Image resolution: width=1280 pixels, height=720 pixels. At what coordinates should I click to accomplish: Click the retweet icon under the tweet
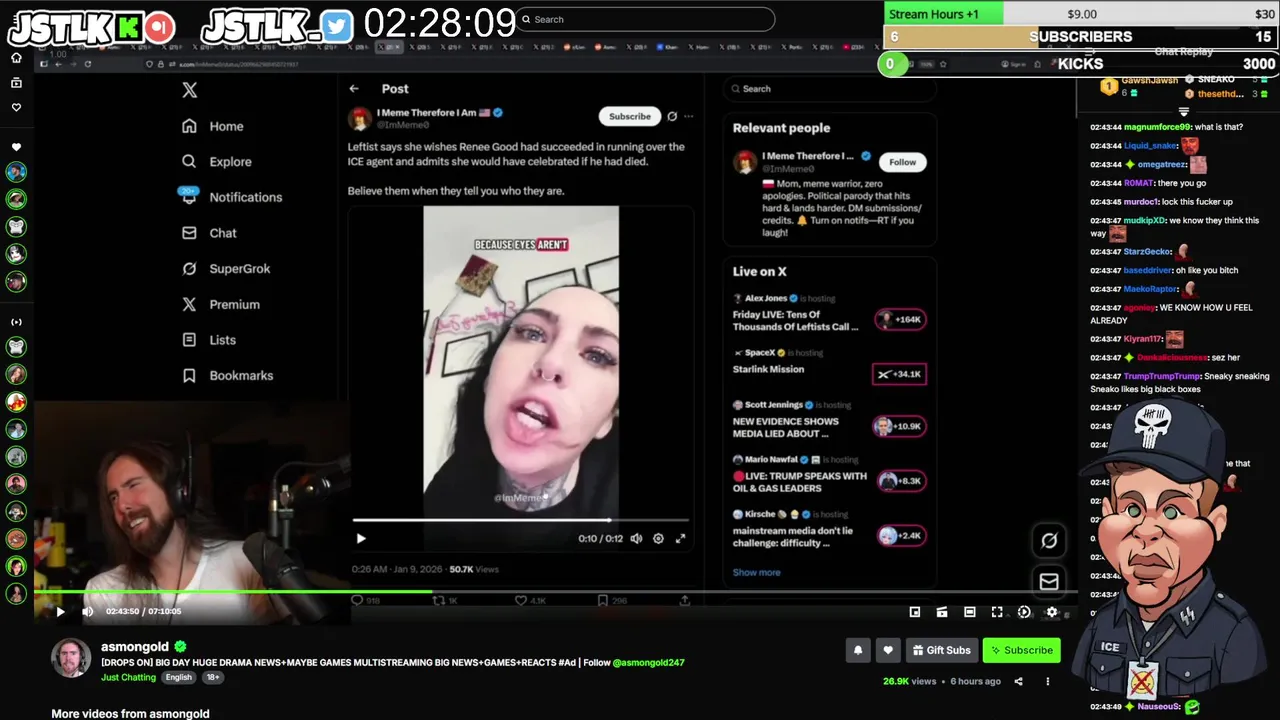coord(439,600)
